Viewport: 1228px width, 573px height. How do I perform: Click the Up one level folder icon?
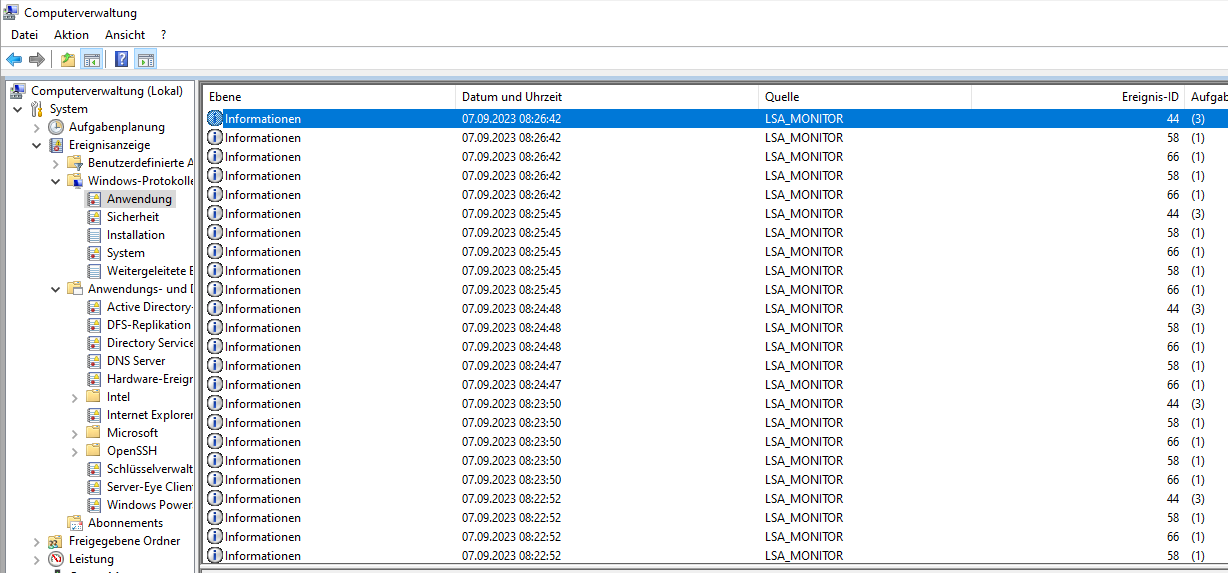pyautogui.click(x=67, y=59)
